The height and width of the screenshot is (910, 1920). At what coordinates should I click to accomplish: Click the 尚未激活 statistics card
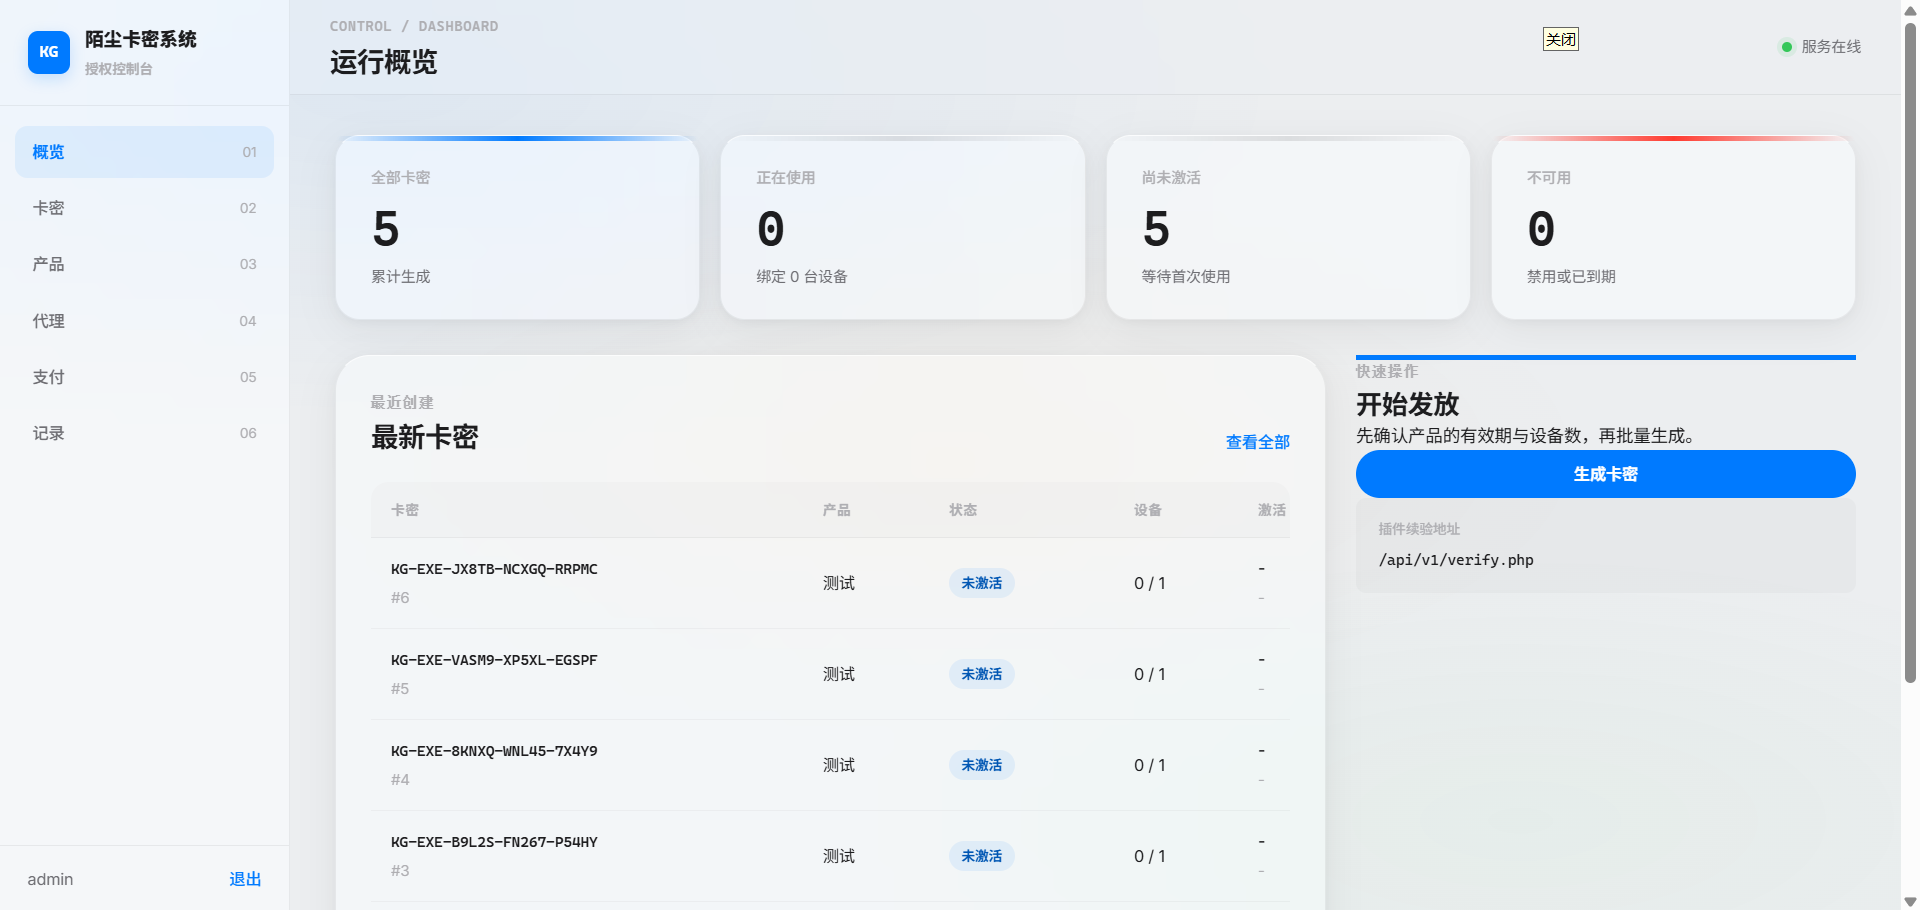pyautogui.click(x=1288, y=227)
